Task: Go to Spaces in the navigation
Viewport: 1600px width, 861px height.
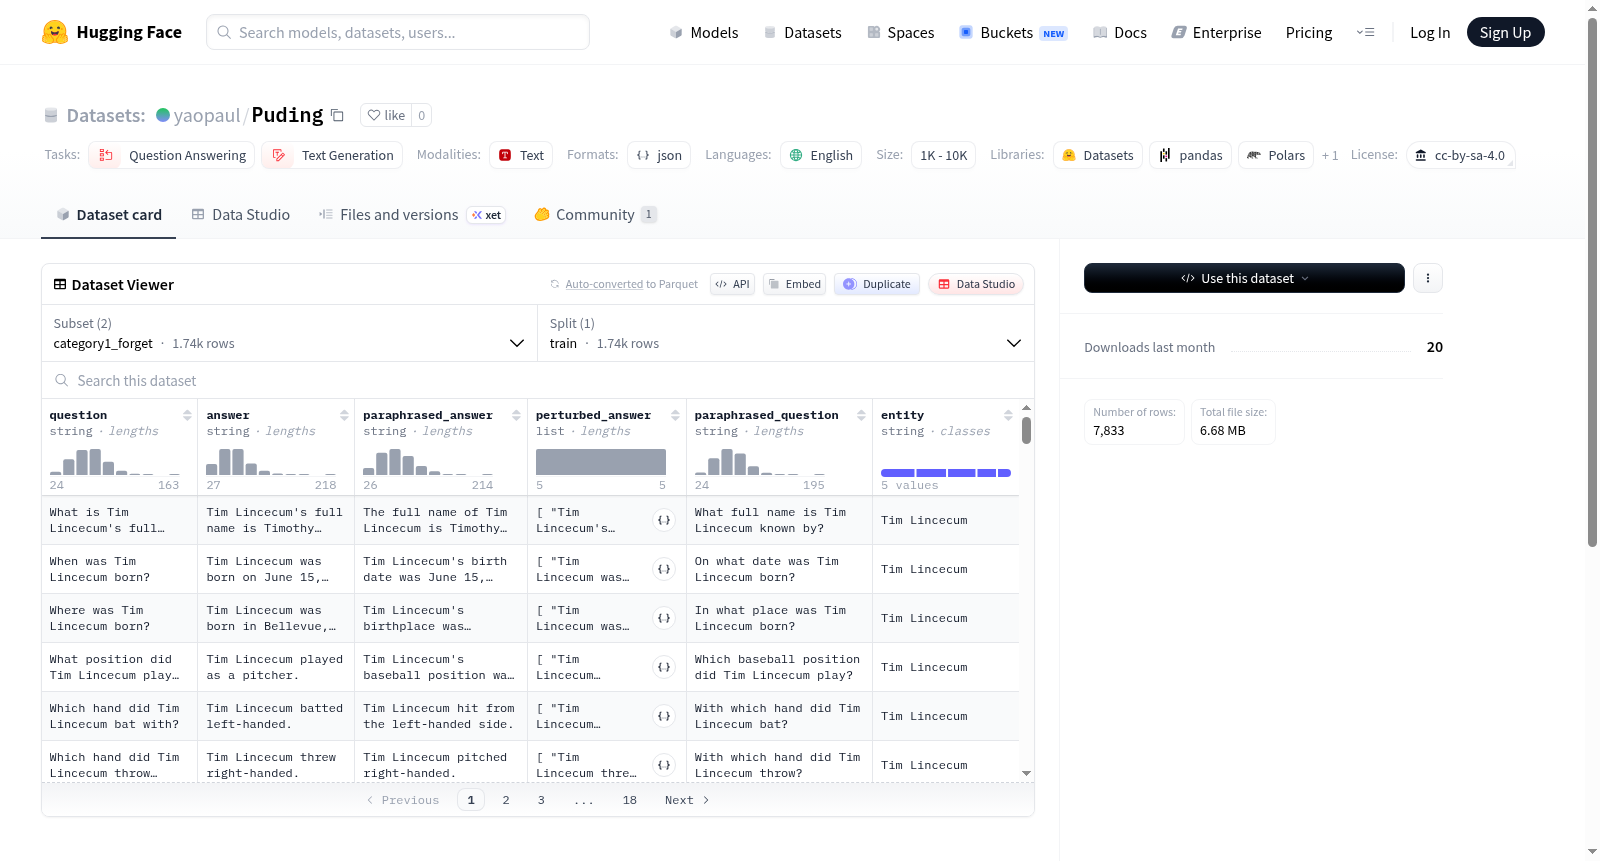Action: click(901, 32)
